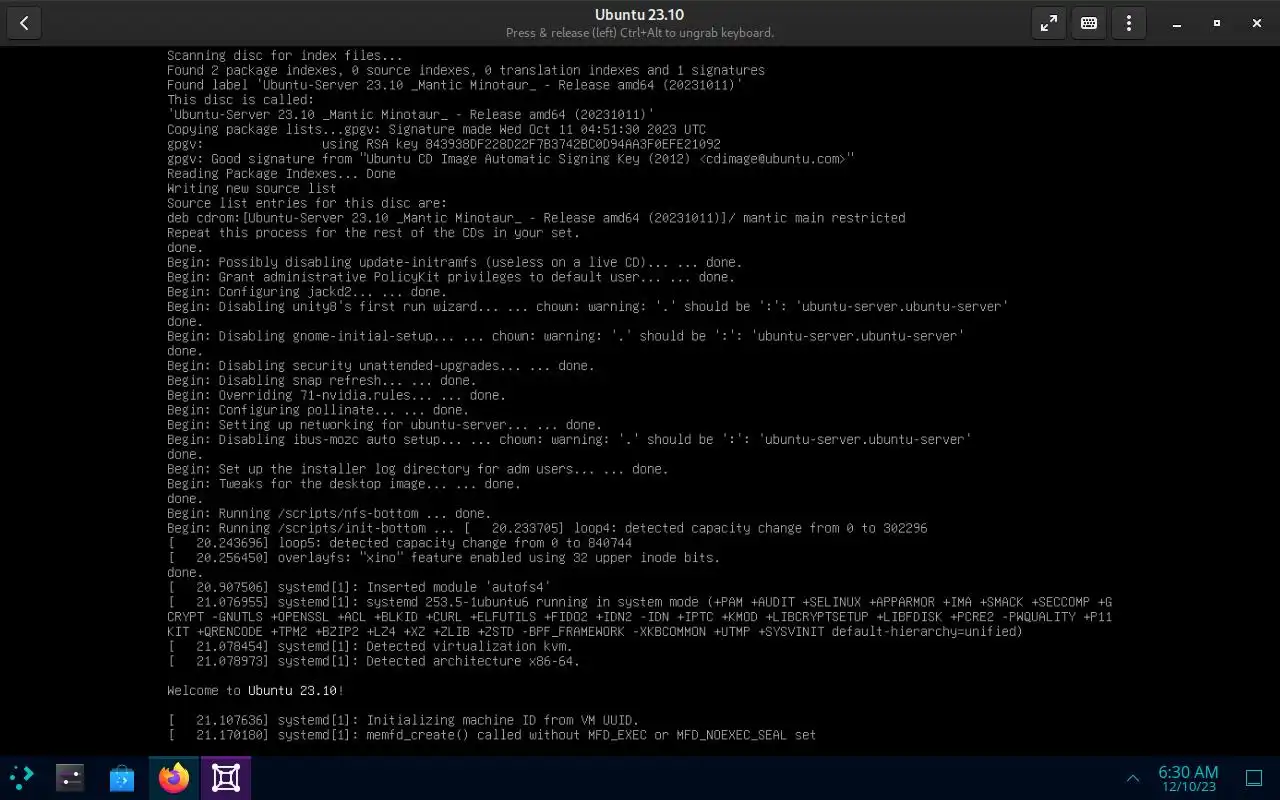1280x800 pixels.
Task: Click 'Disabling security unattended-upgrades' line
Action: 381,366
